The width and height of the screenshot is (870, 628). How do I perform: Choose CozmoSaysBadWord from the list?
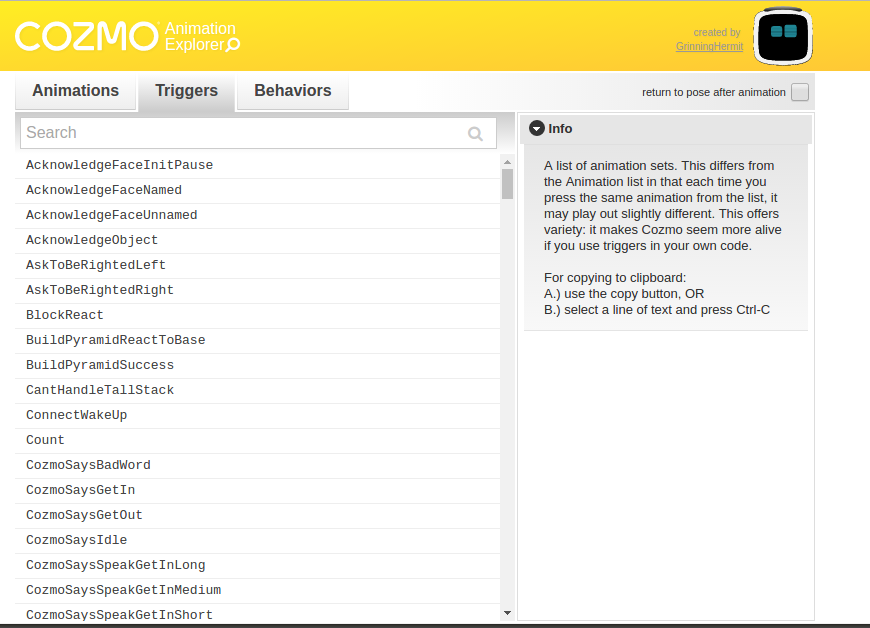coord(88,465)
